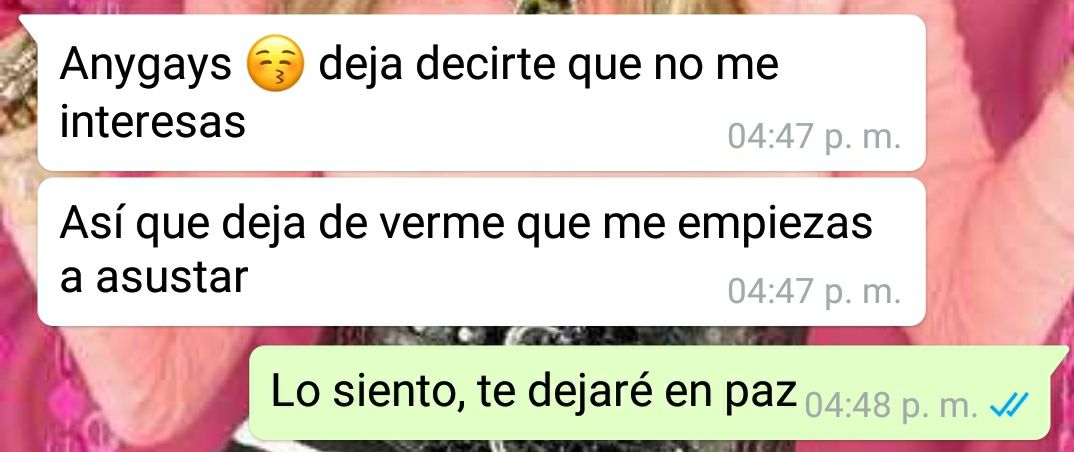
Task: Tap the kissing face emoji after Anygays
Action: point(275,64)
